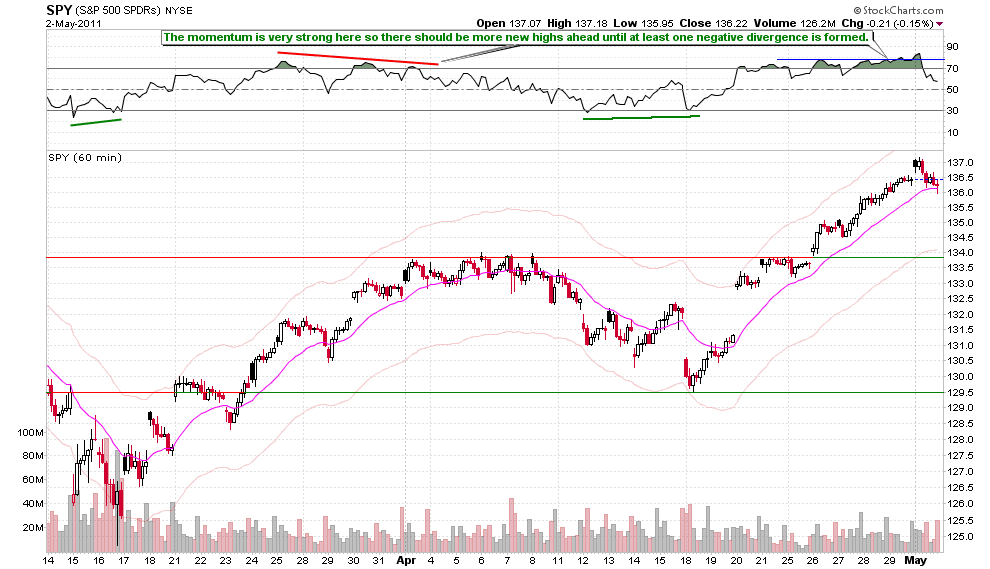
Task: Click the Close 136.22 value
Action: point(713,23)
